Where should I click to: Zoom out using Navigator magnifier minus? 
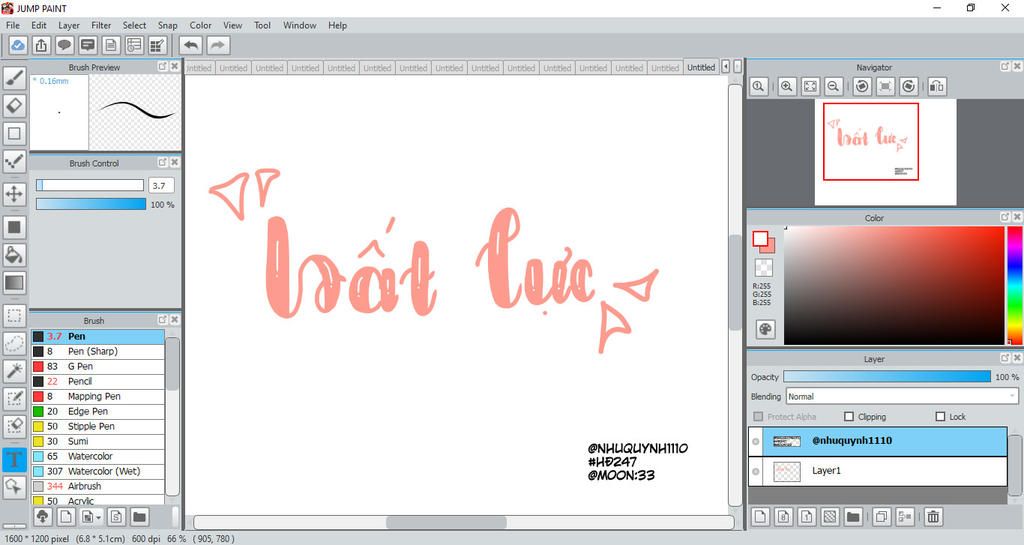(x=833, y=86)
